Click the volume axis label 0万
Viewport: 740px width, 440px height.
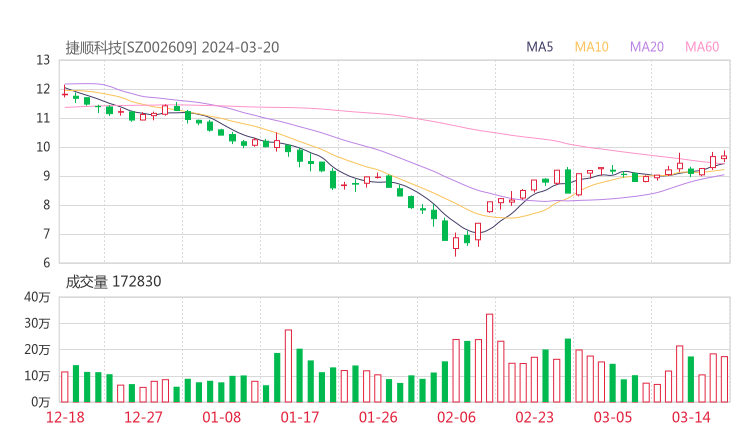point(40,402)
